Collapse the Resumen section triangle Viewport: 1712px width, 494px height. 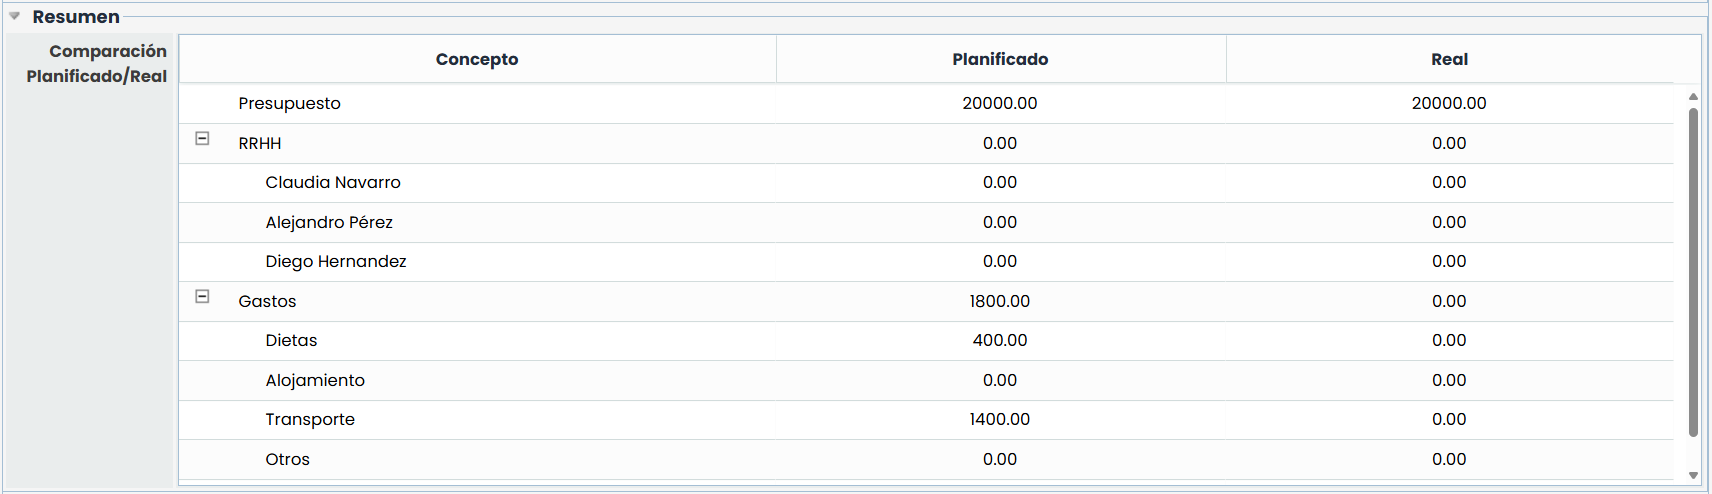pyautogui.click(x=15, y=16)
